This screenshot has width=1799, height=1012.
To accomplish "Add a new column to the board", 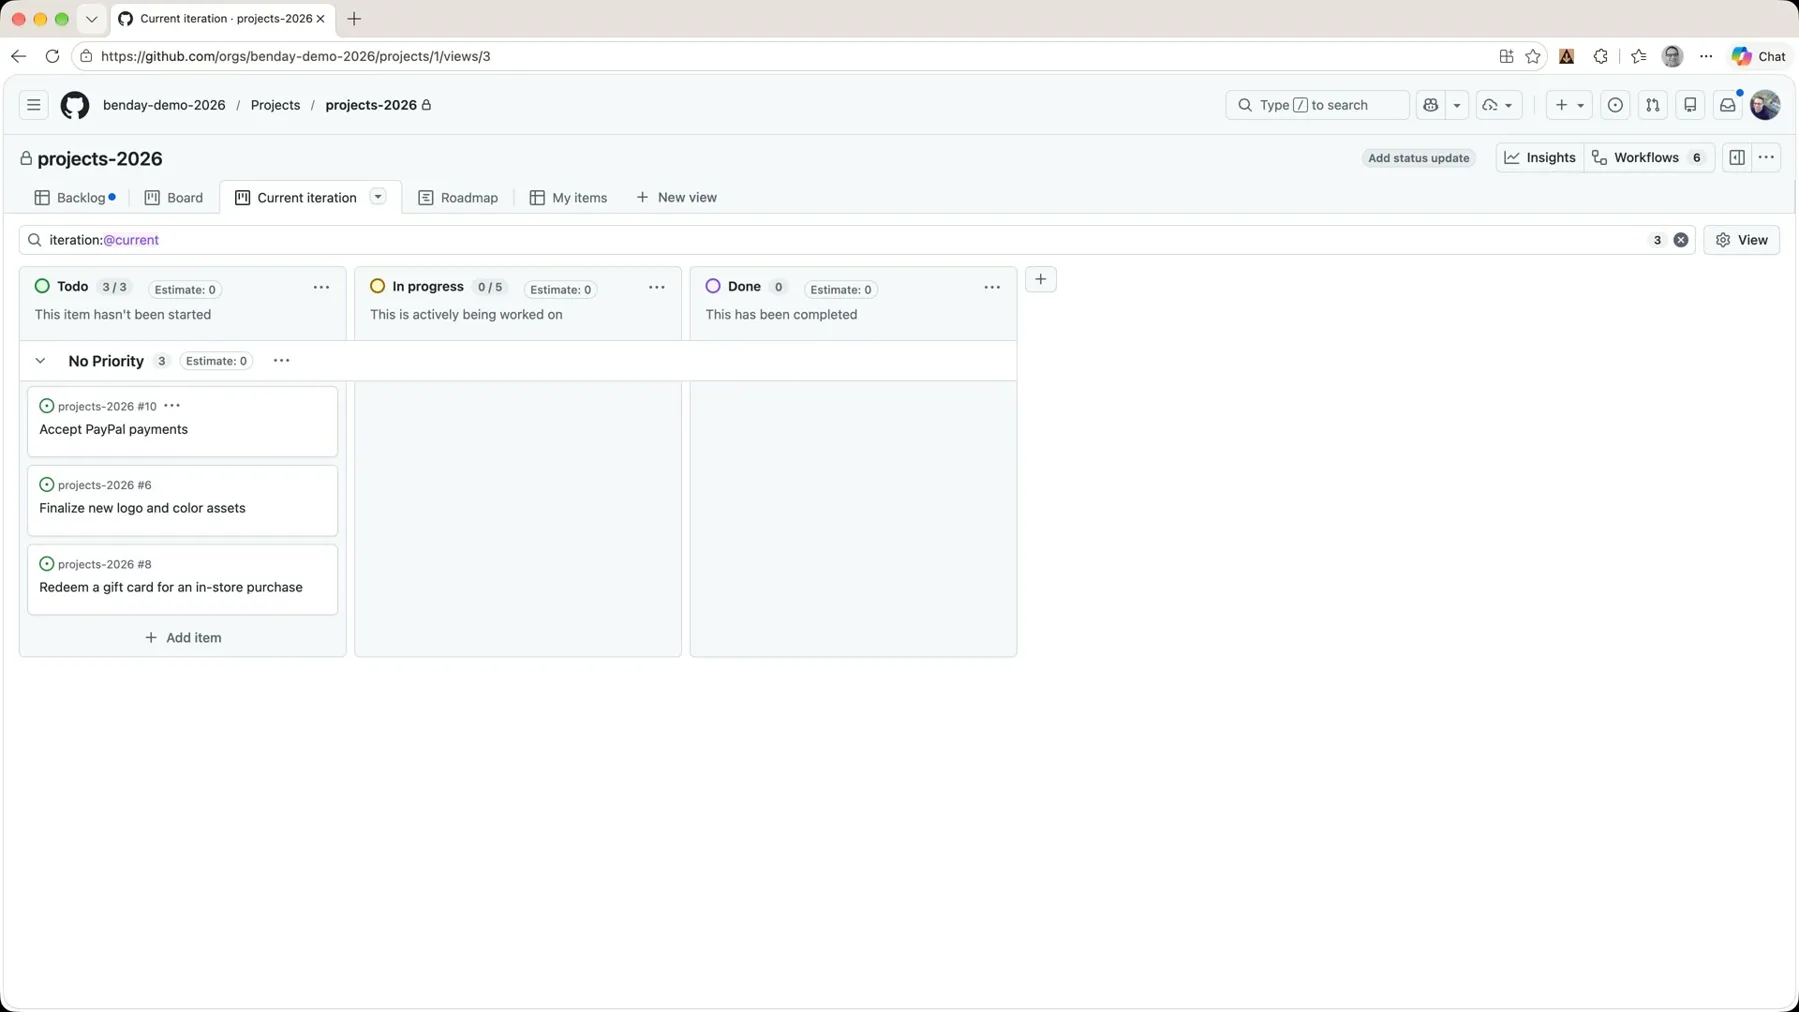I will [x=1041, y=280].
